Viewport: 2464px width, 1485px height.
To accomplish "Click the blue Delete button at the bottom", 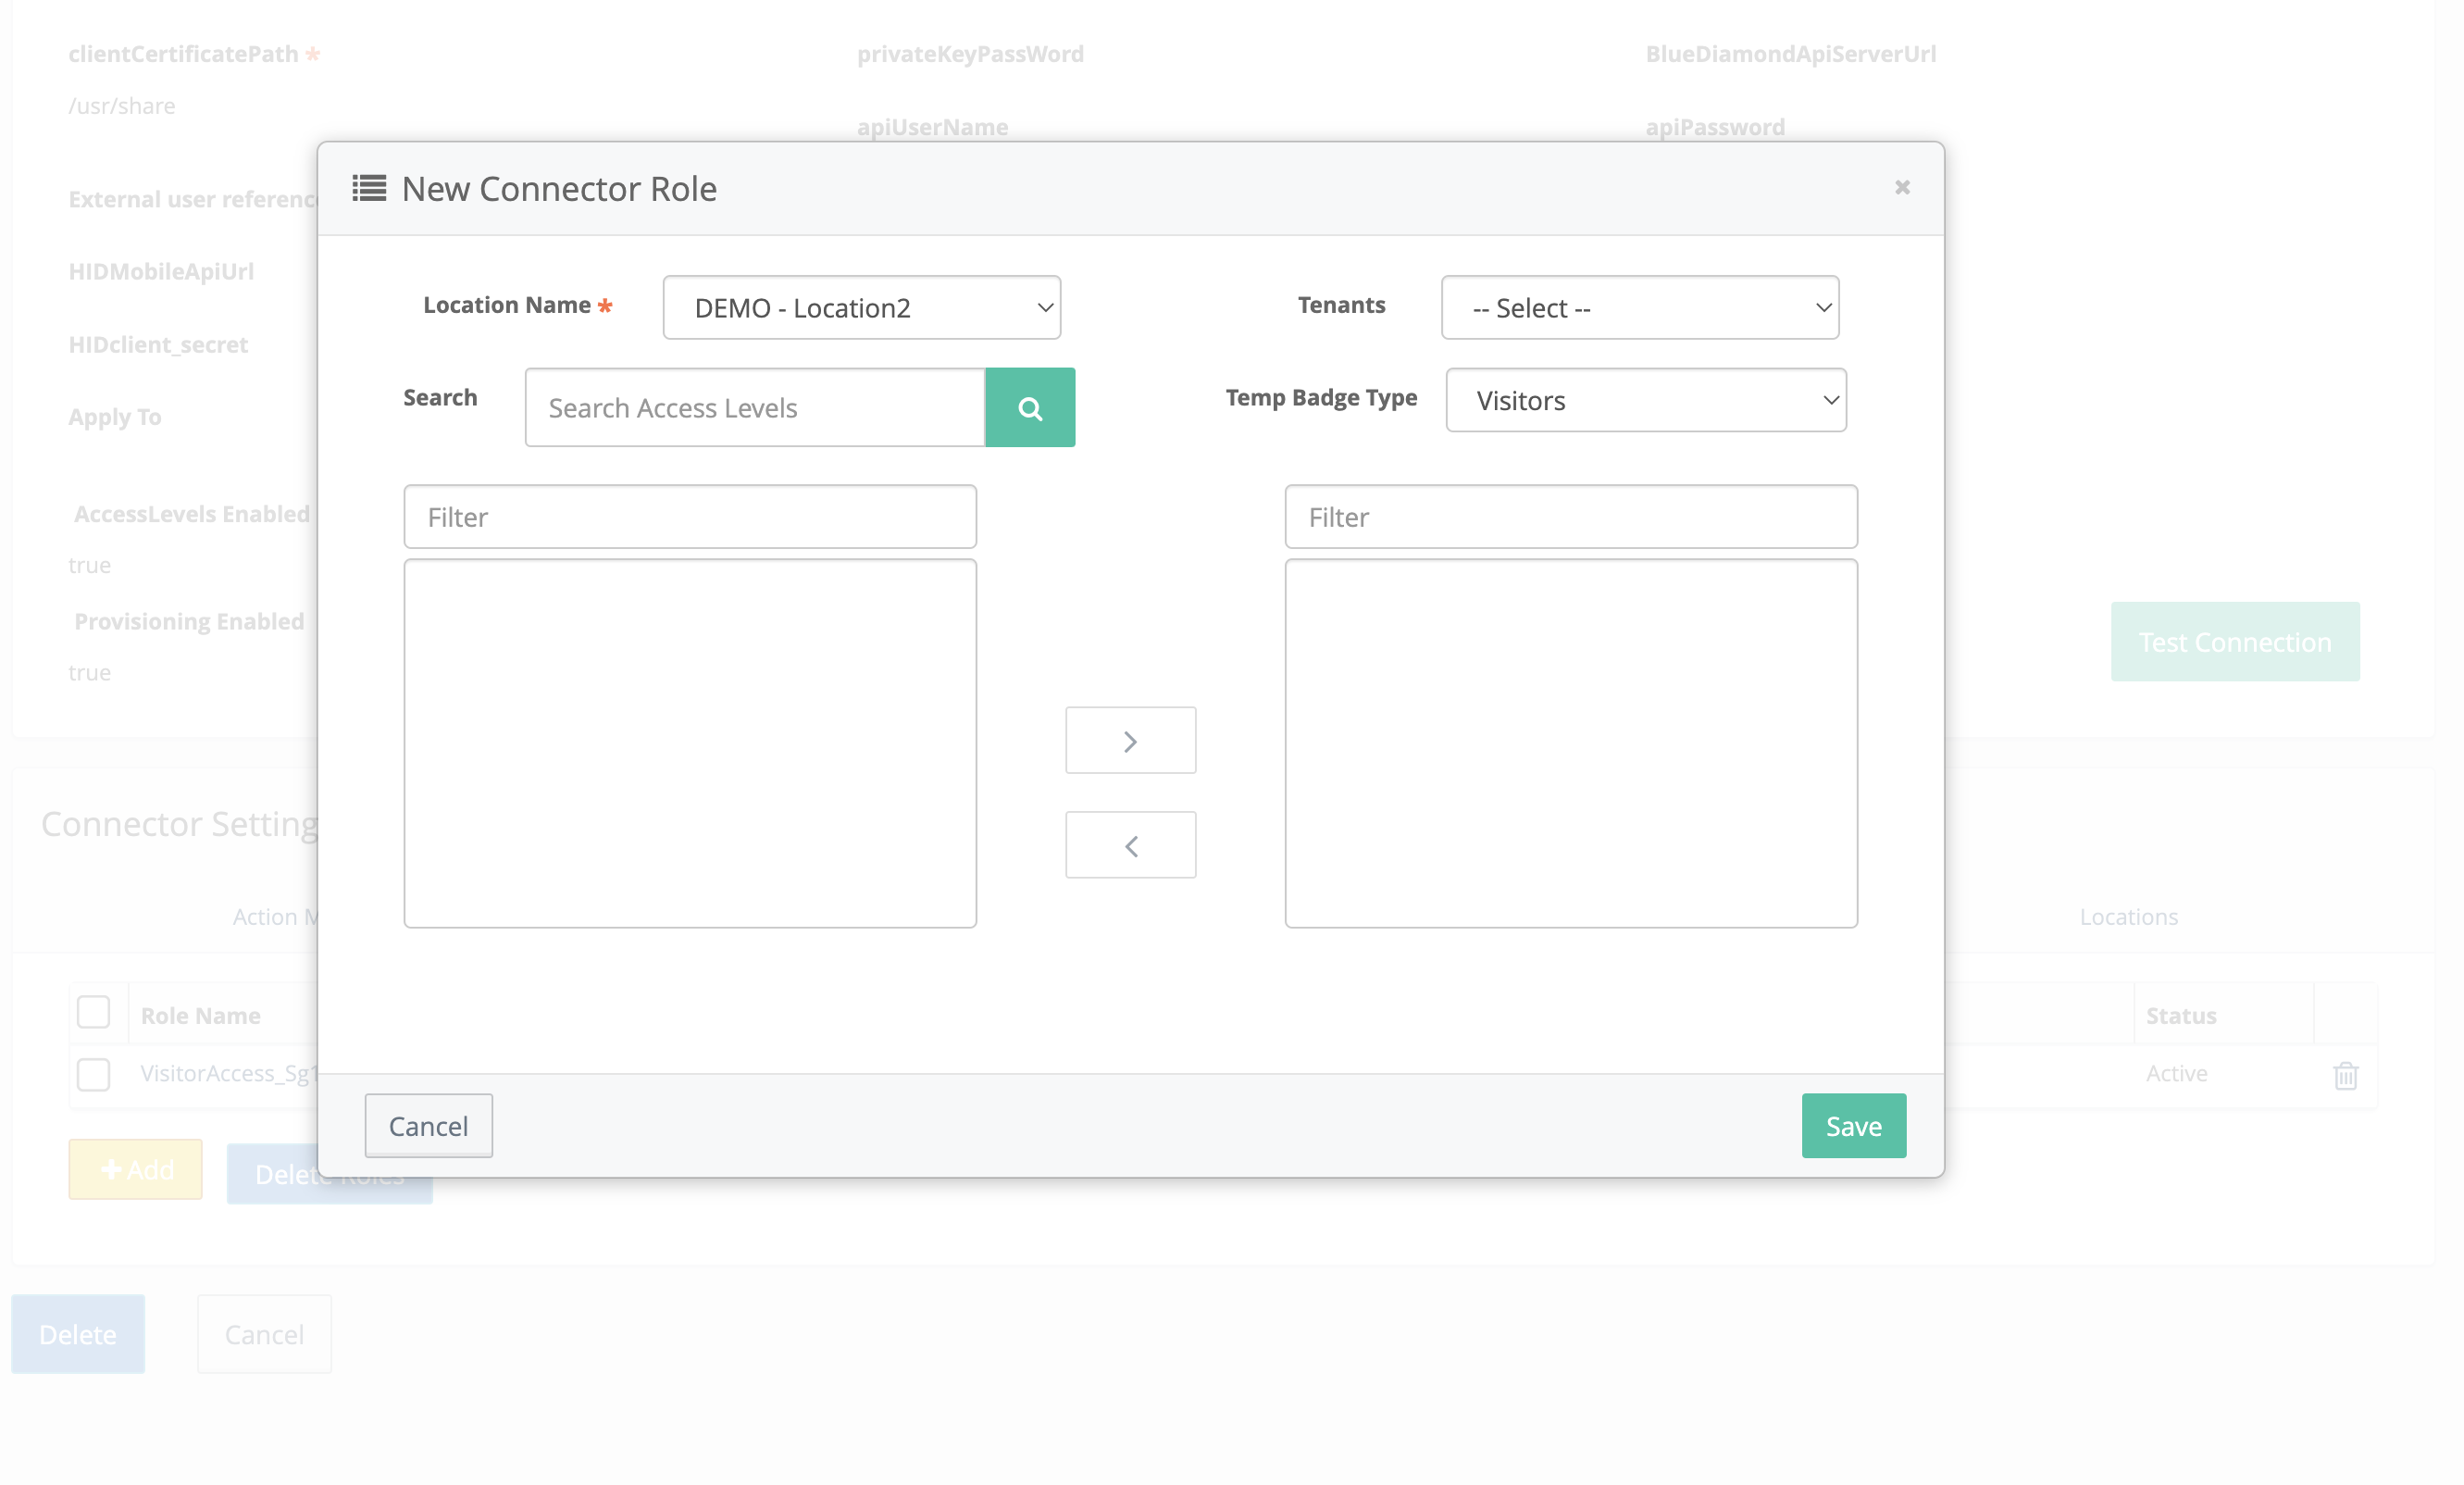I will tap(78, 1334).
